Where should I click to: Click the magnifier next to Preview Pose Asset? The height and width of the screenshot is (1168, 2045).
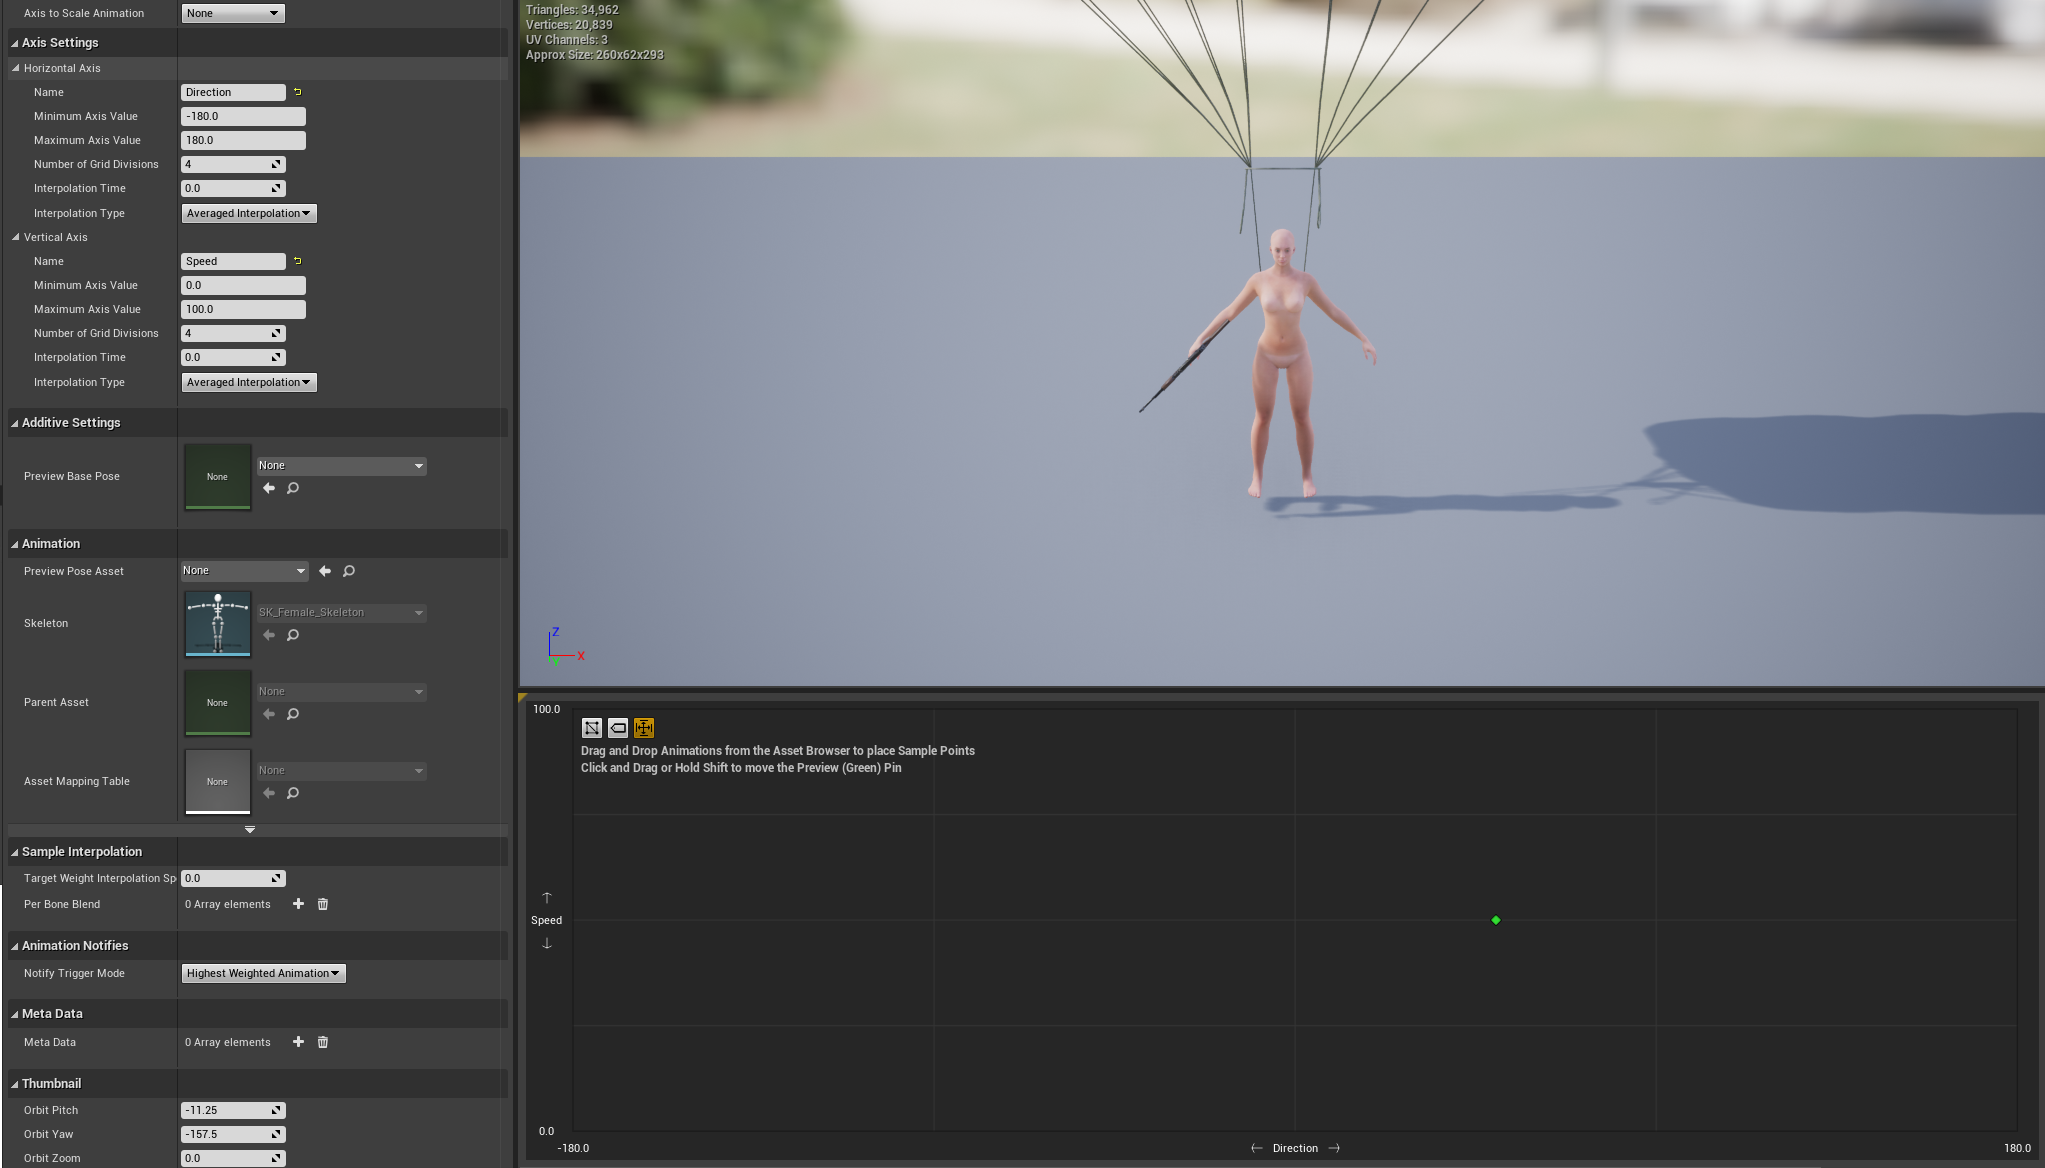(x=349, y=571)
